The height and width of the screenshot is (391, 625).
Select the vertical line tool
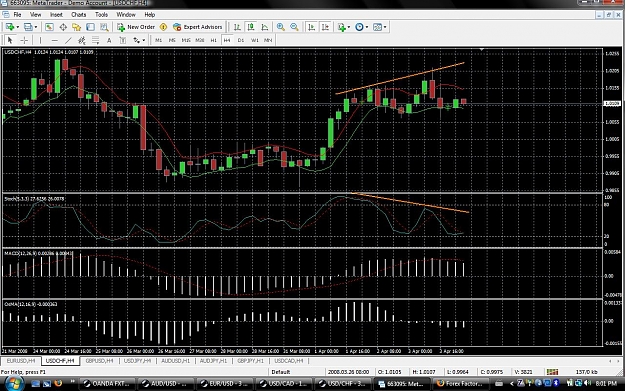point(40,40)
